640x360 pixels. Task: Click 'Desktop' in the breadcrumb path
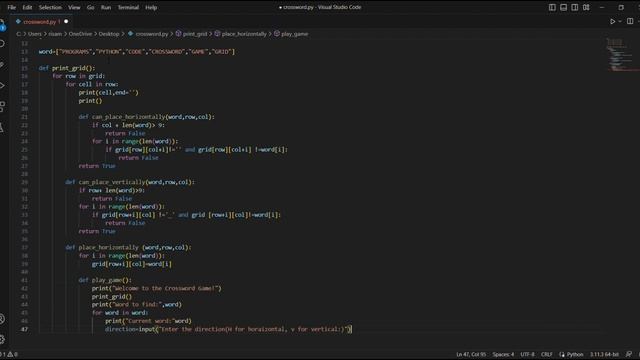pyautogui.click(x=109, y=34)
